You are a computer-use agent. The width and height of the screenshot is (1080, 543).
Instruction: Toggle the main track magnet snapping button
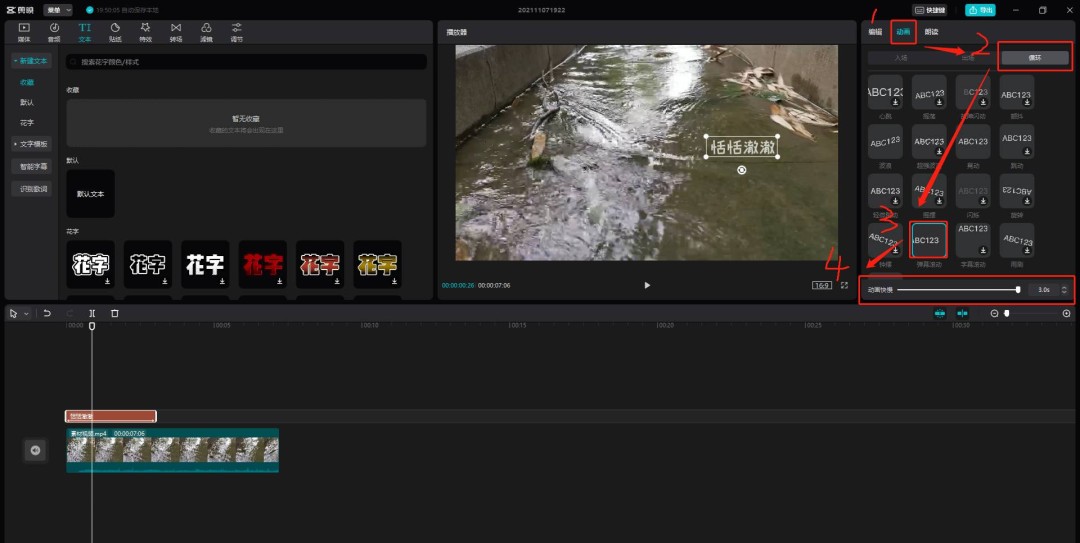click(x=940, y=313)
